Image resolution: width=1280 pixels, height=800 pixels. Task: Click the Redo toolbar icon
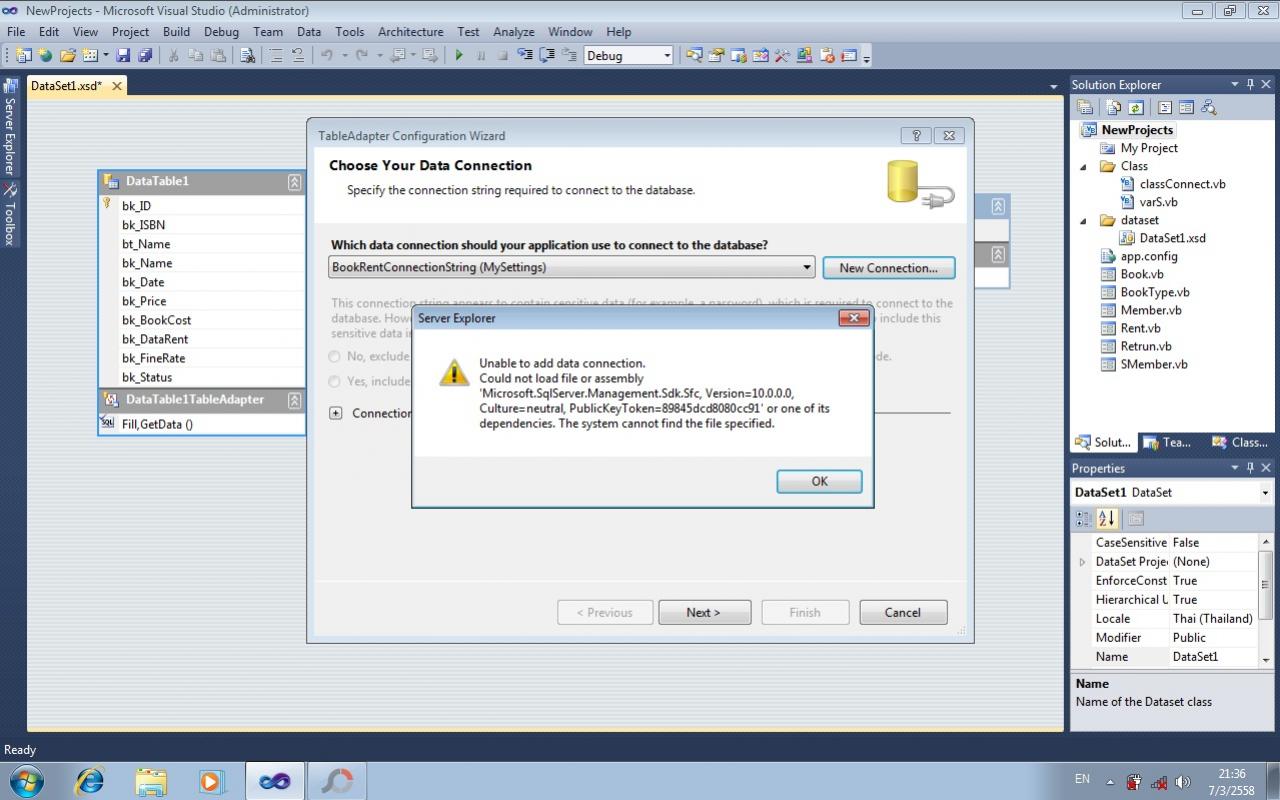[x=362, y=56]
